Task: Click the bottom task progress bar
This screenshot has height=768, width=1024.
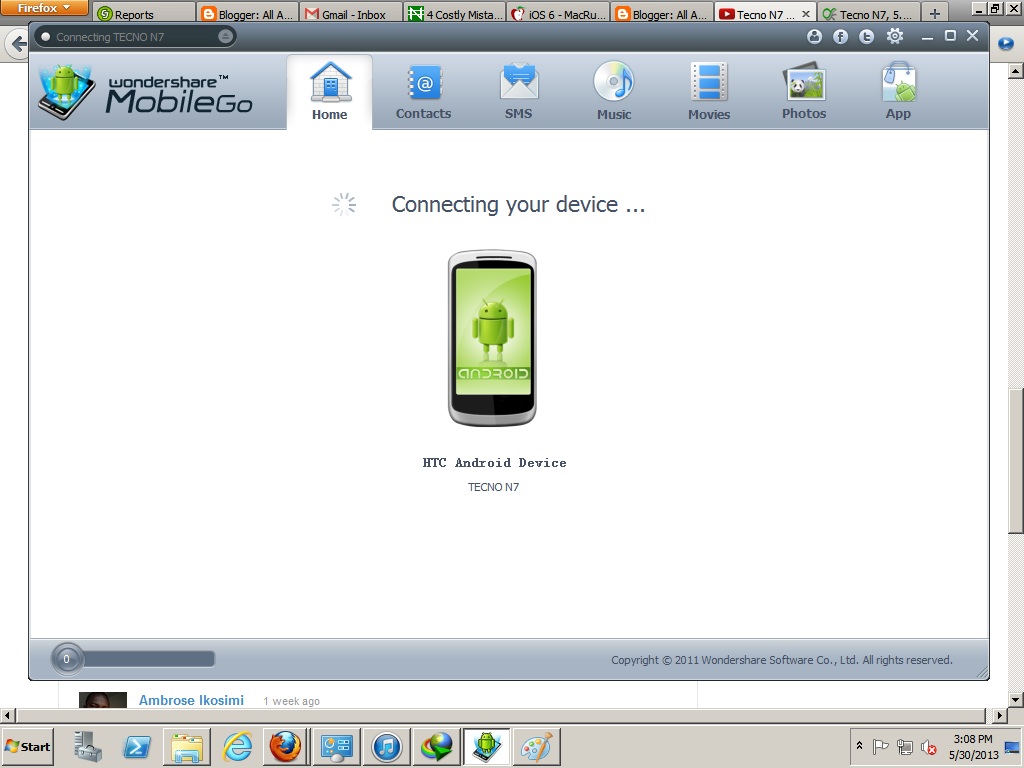Action: coord(149,659)
